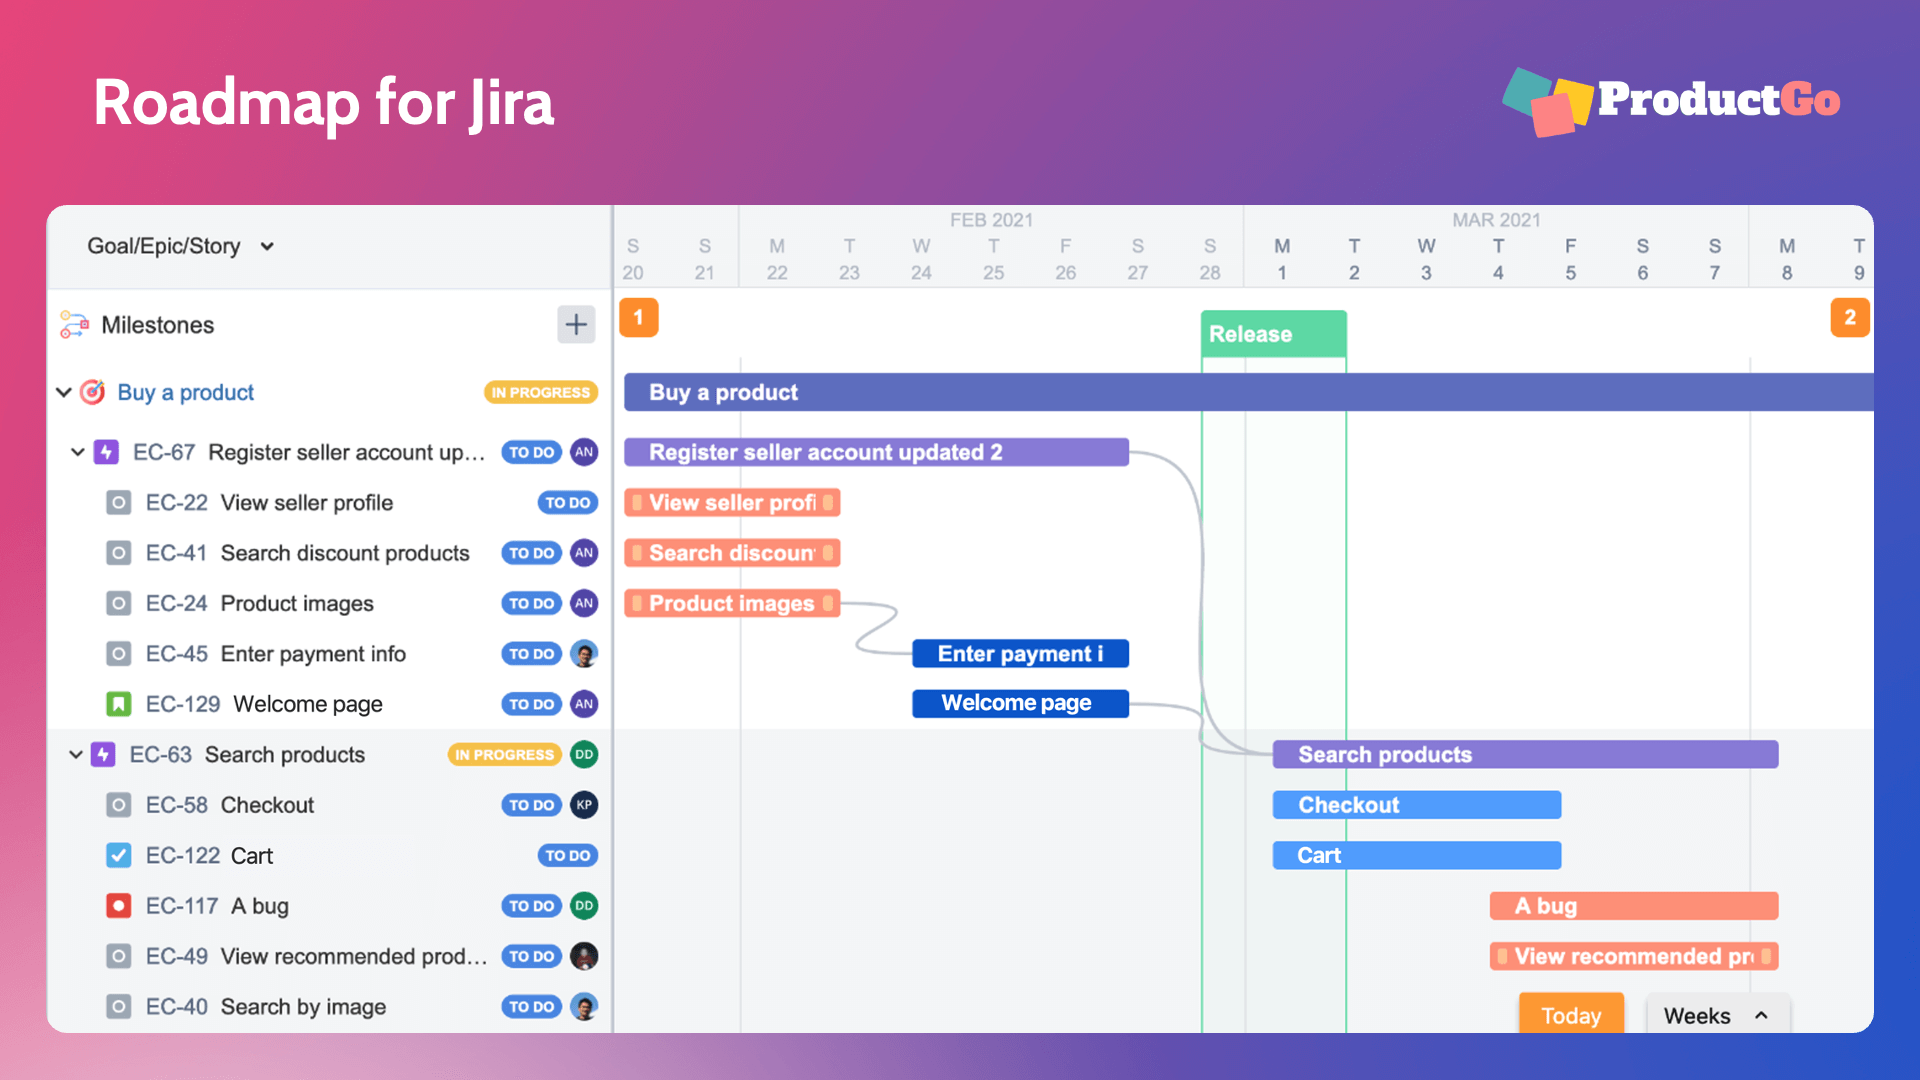This screenshot has width=1920, height=1080.
Task: Click AN avatar on EC-24 row
Action: coord(584,603)
